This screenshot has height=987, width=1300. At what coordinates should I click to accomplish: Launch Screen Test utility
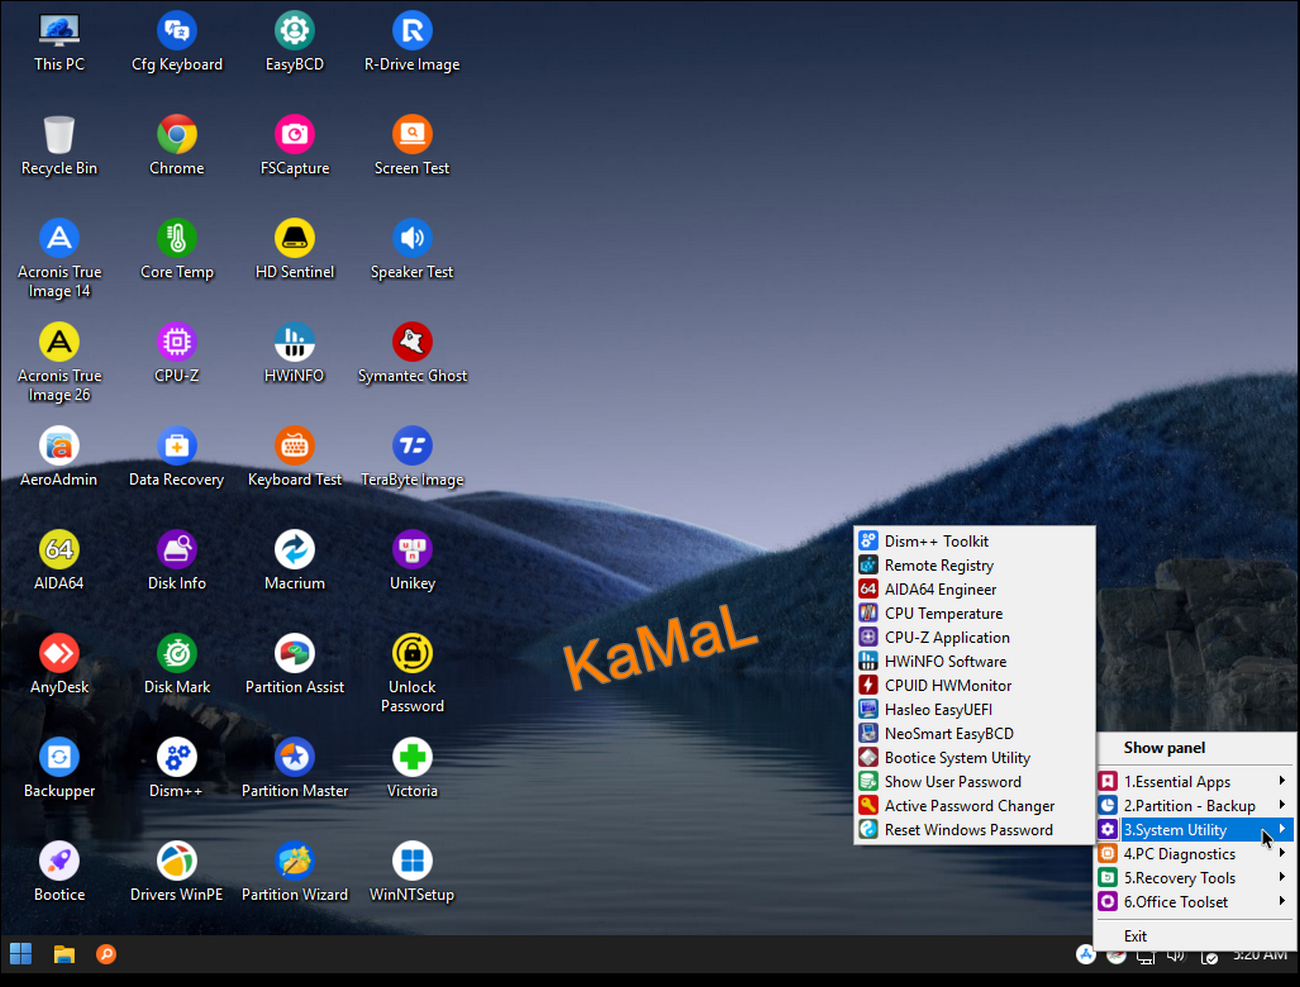point(412,147)
